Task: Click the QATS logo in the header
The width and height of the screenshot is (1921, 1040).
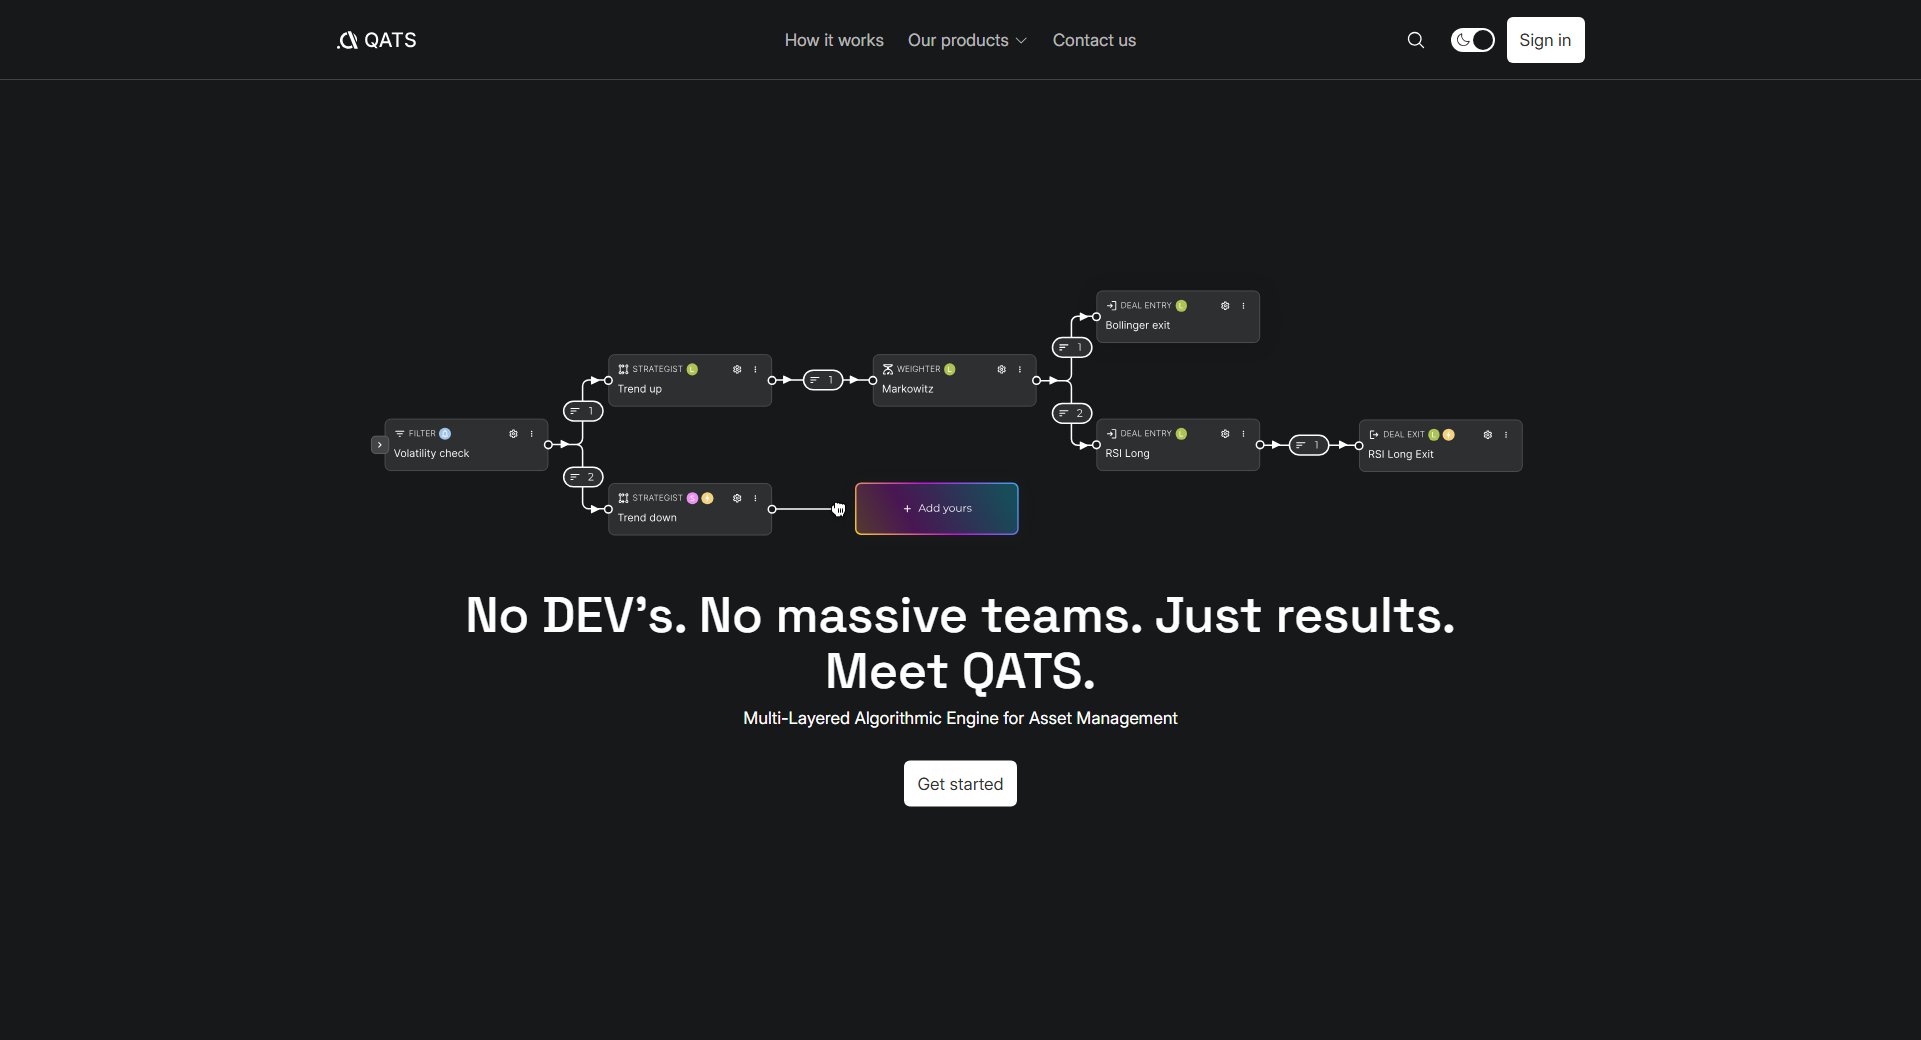Action: pos(376,40)
